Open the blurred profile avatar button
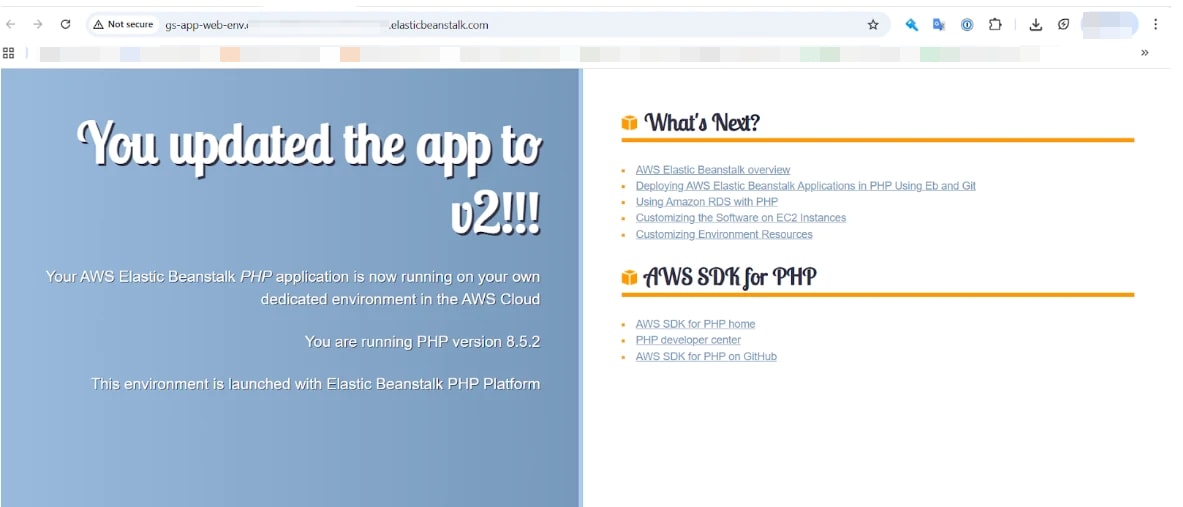 pos(1109,25)
